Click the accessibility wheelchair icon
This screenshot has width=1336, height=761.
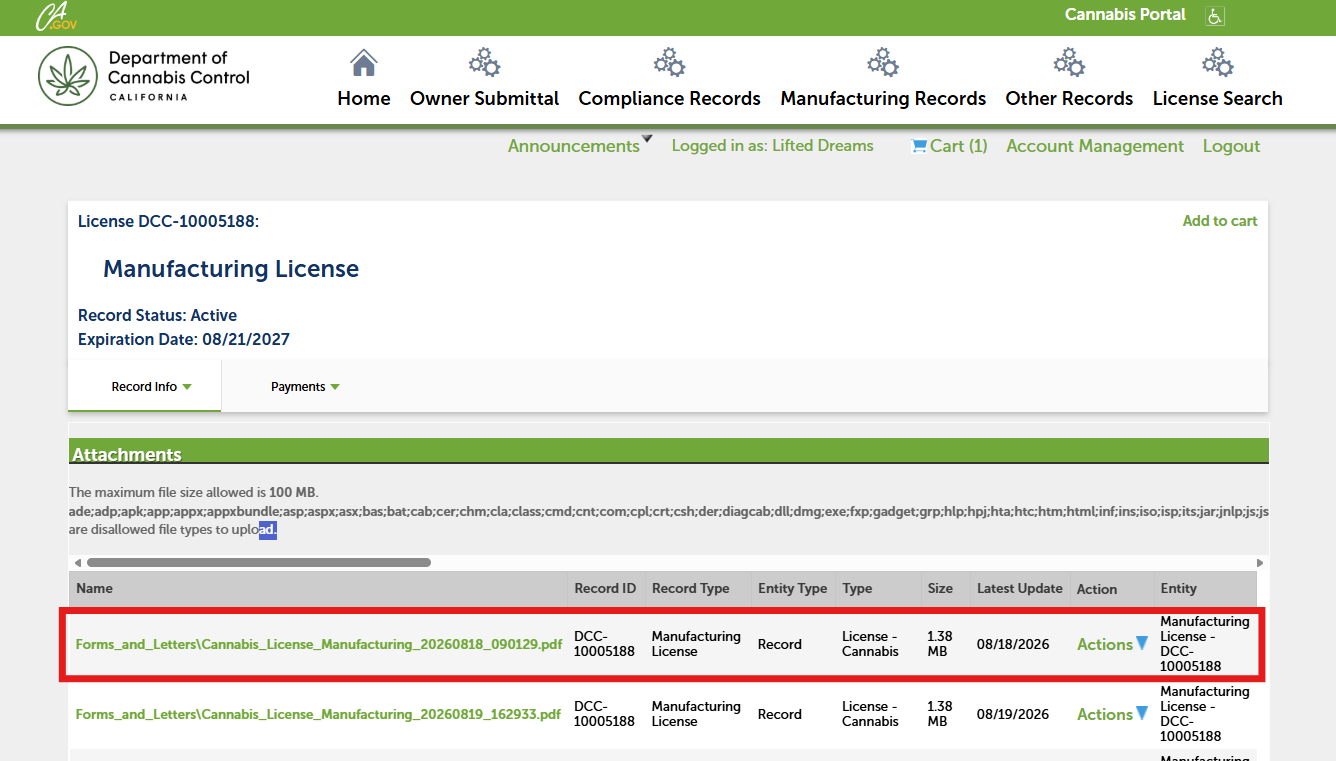click(x=1215, y=16)
